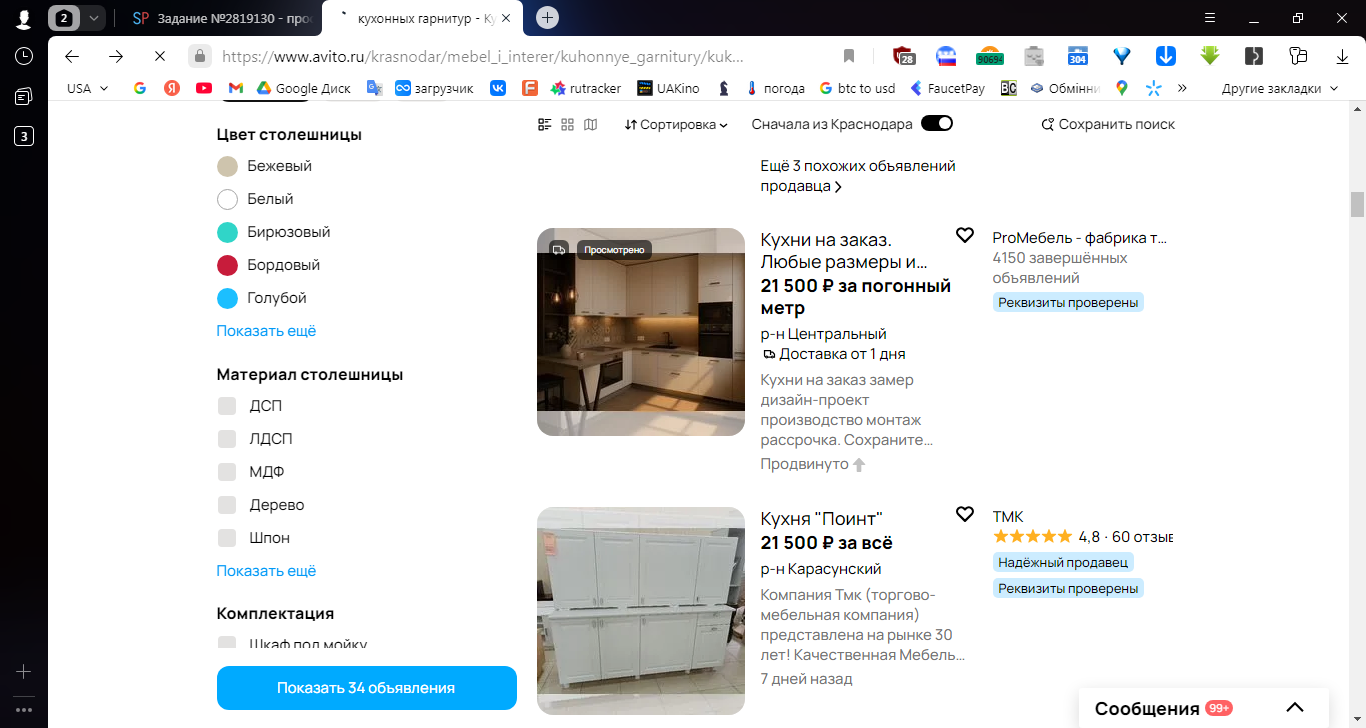This screenshot has width=1366, height=728.
Task: Open browser downloads panel
Action: point(1342,56)
